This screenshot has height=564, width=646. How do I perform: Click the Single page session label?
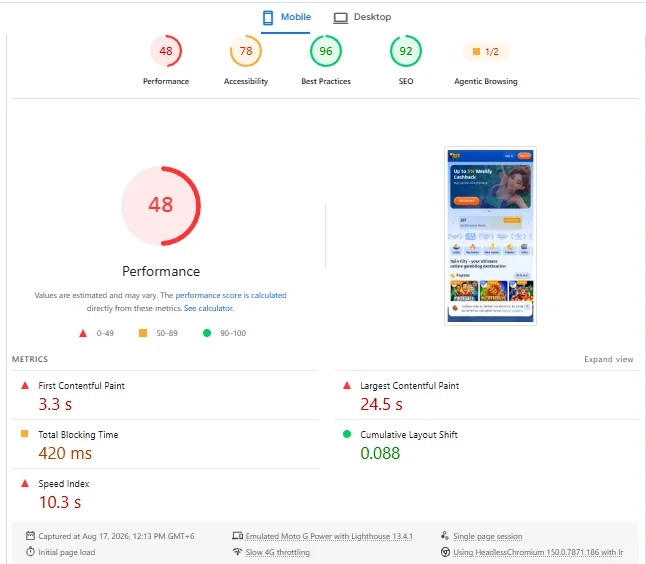pyautogui.click(x=487, y=536)
